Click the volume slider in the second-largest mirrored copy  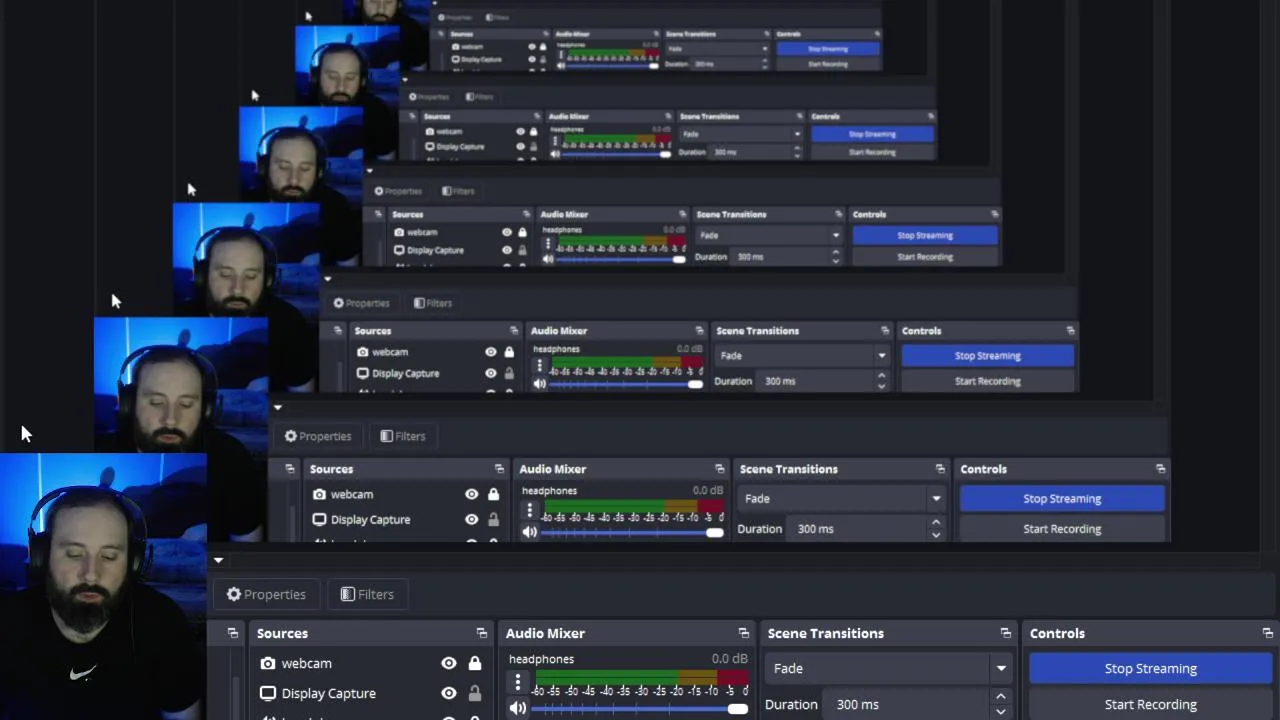(x=632, y=533)
